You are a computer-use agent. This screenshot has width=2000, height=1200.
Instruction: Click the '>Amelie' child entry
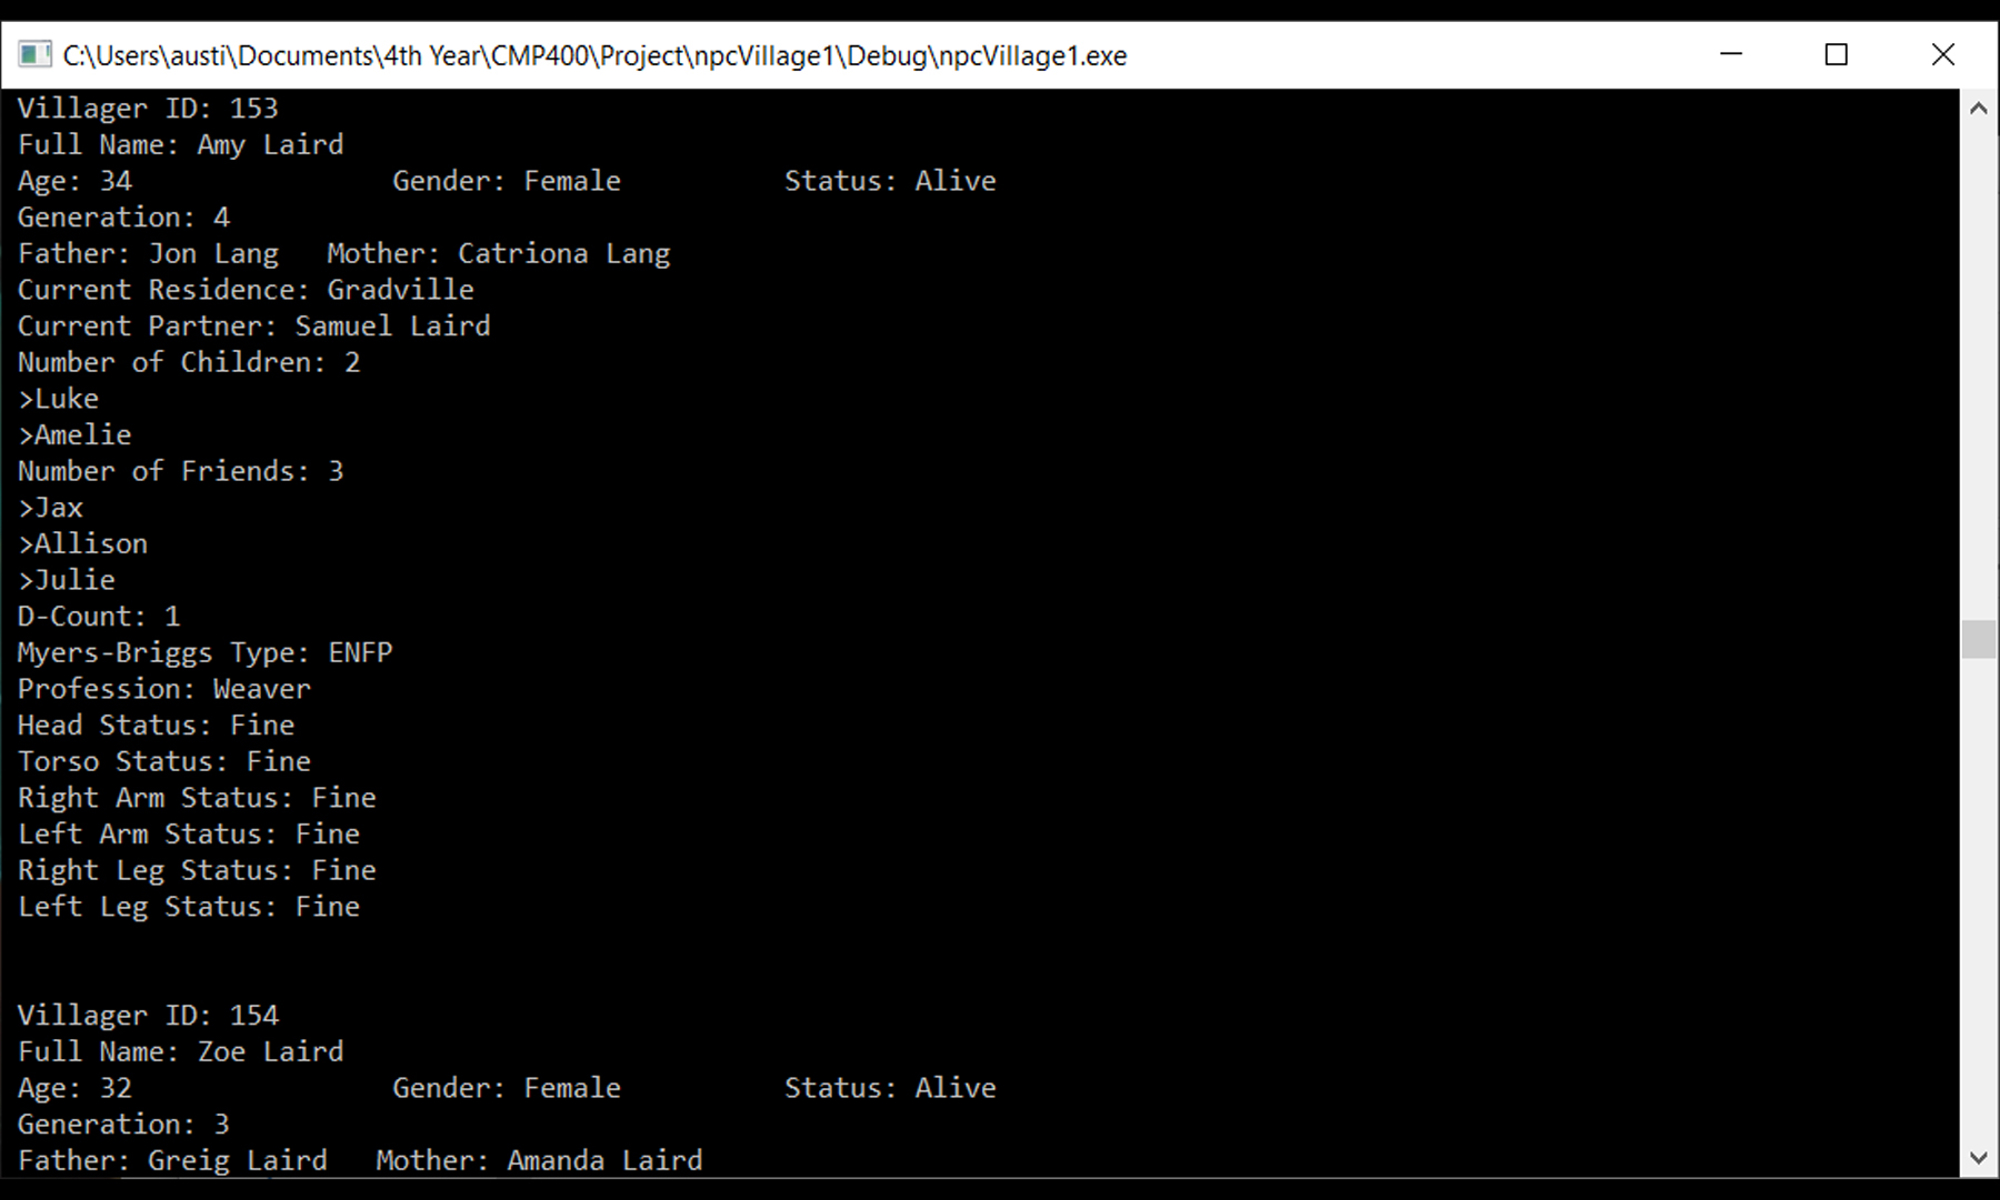click(x=75, y=435)
